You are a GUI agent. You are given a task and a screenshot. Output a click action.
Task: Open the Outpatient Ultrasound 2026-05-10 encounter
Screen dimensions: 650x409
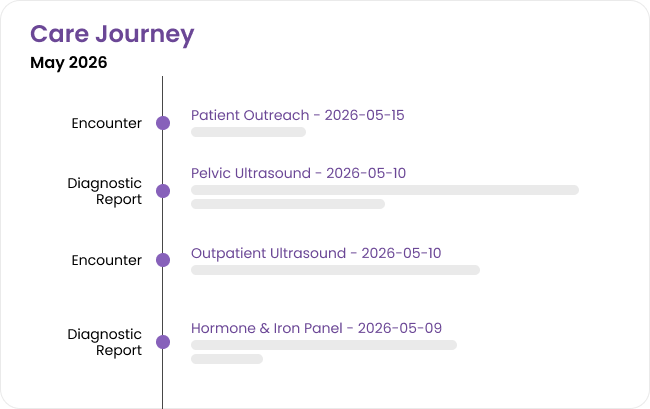[x=316, y=253]
